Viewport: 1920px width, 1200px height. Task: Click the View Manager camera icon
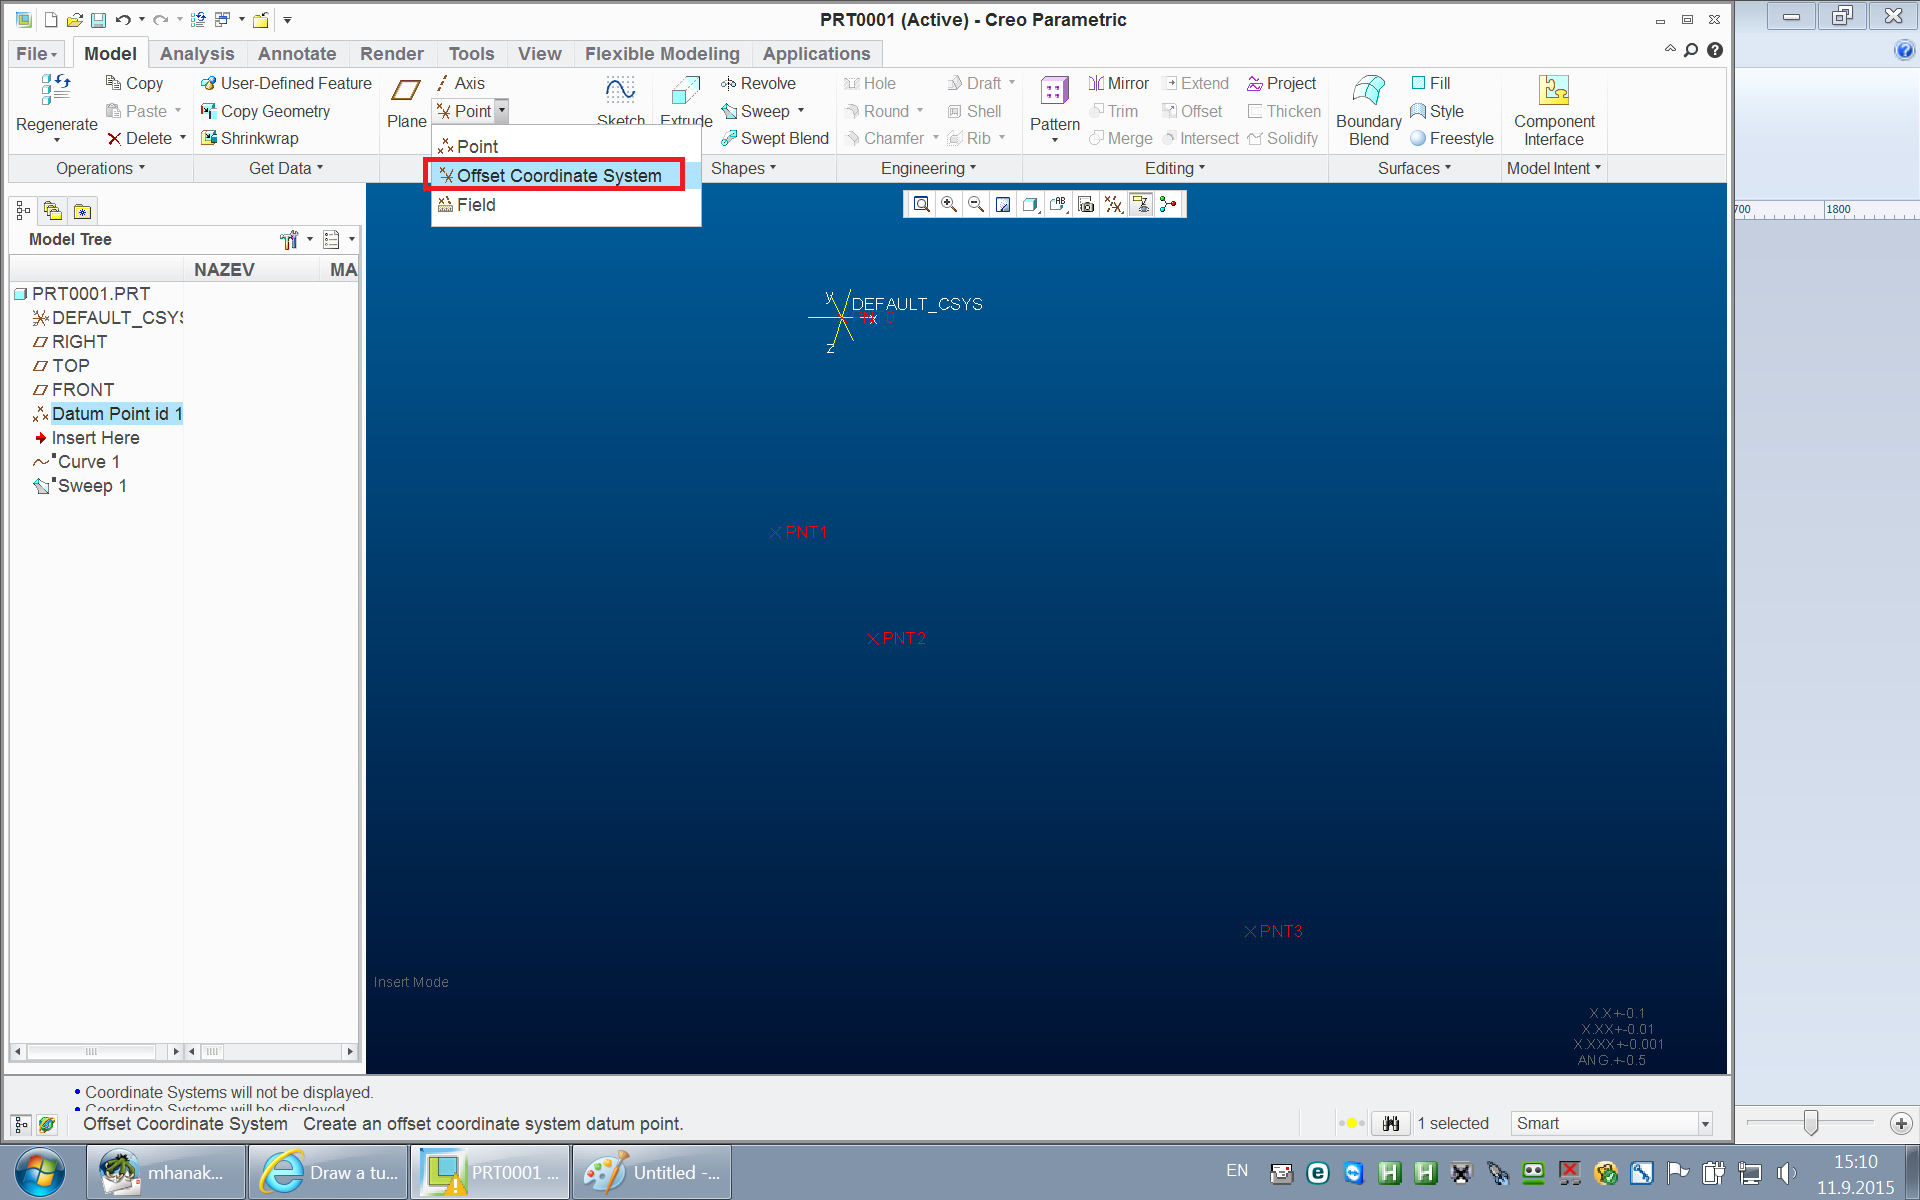[1086, 204]
